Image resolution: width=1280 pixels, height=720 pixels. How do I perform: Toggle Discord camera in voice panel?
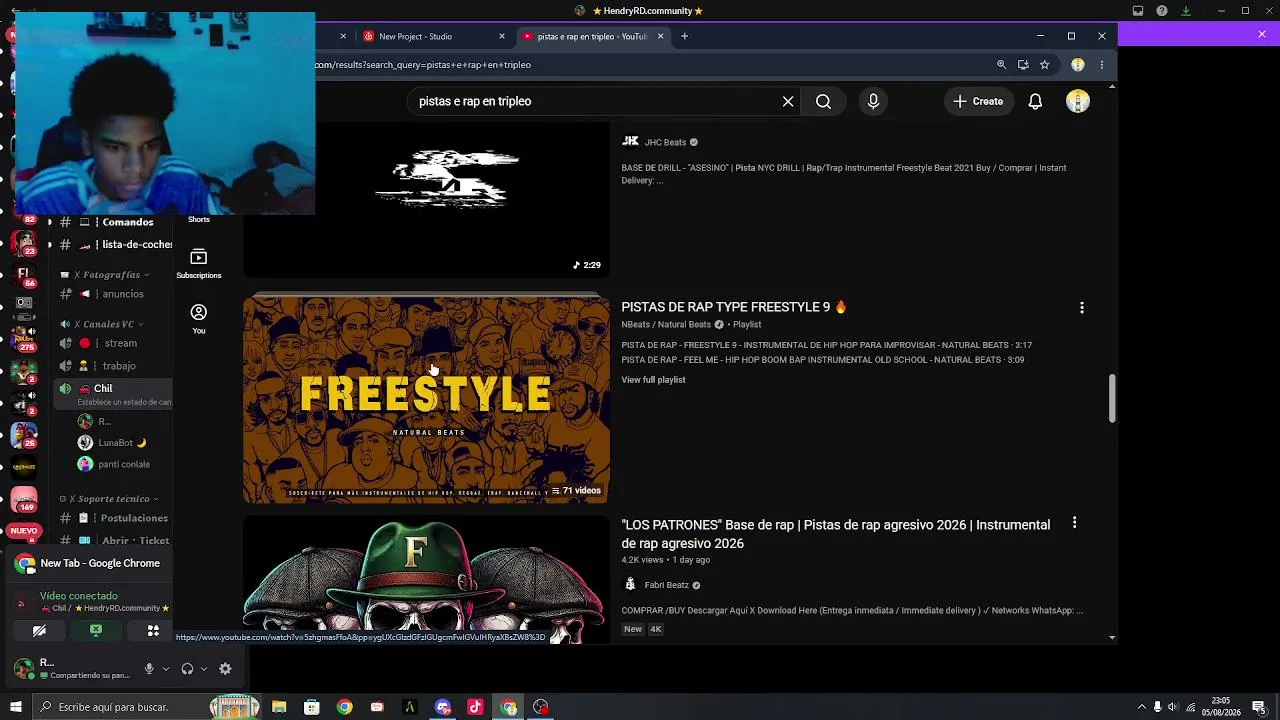tap(39, 631)
